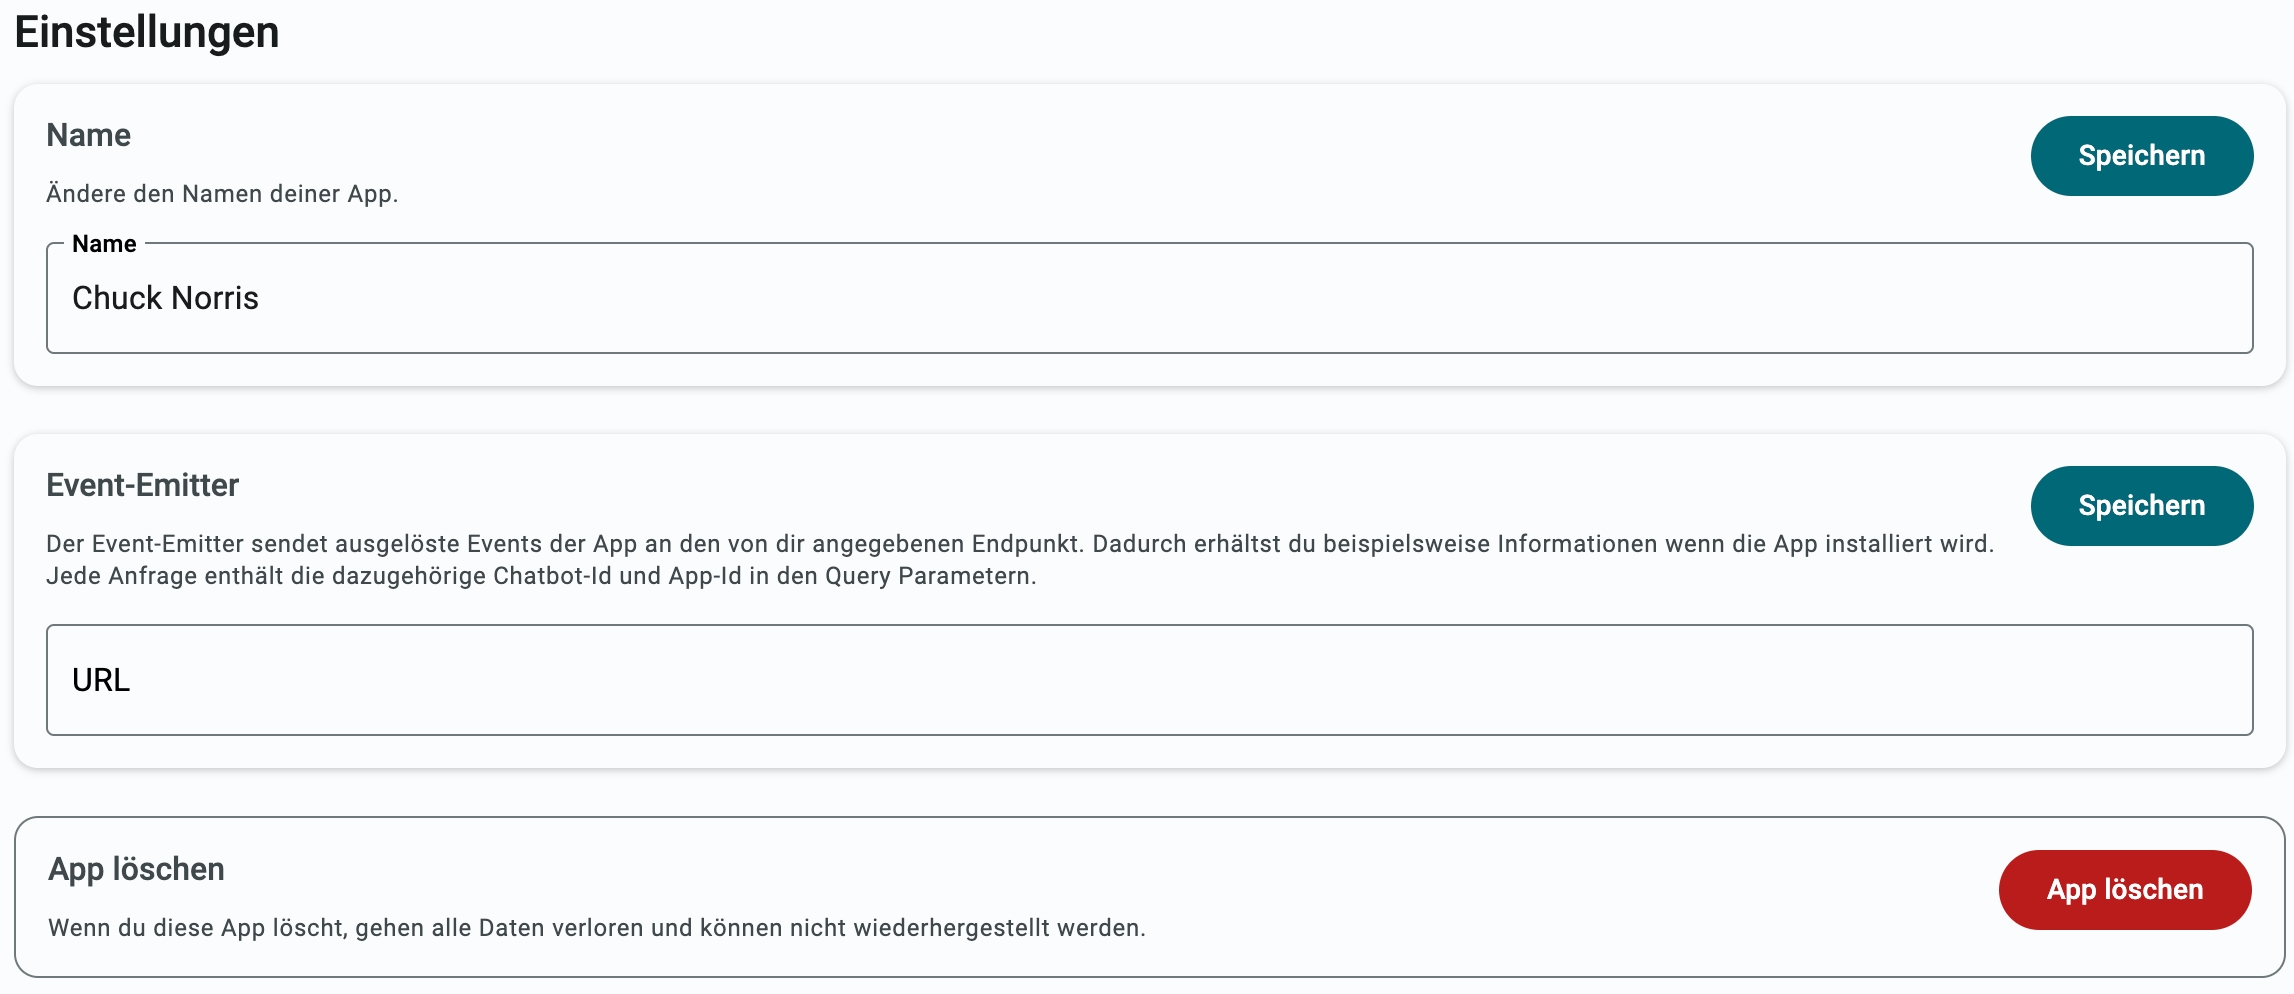Viewport: 2294px width, 994px height.
Task: Click the small floating Name field label
Action: (104, 244)
